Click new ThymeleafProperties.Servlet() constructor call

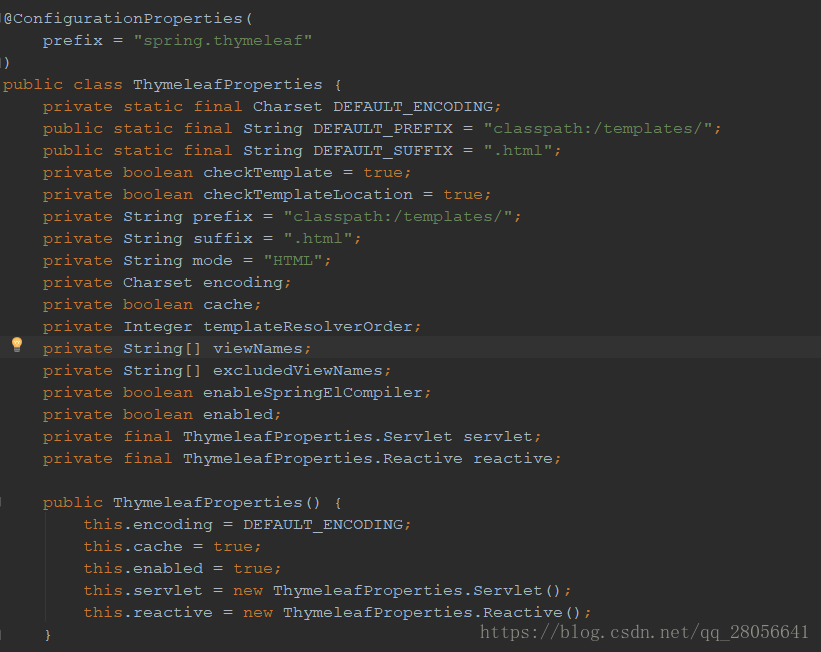tap(397, 591)
